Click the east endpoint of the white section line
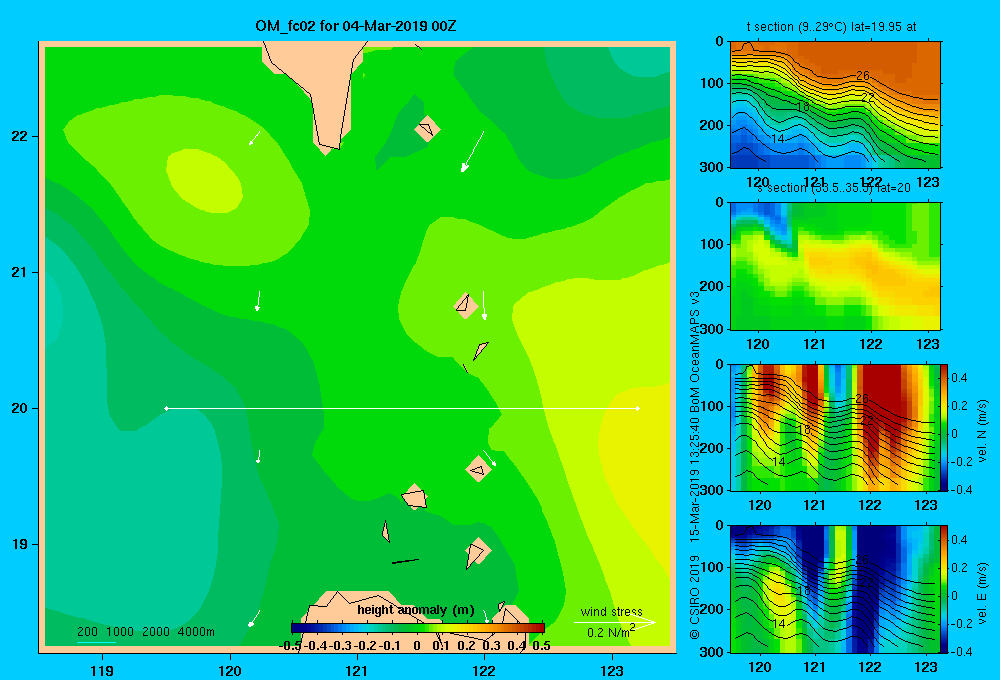 tap(638, 408)
